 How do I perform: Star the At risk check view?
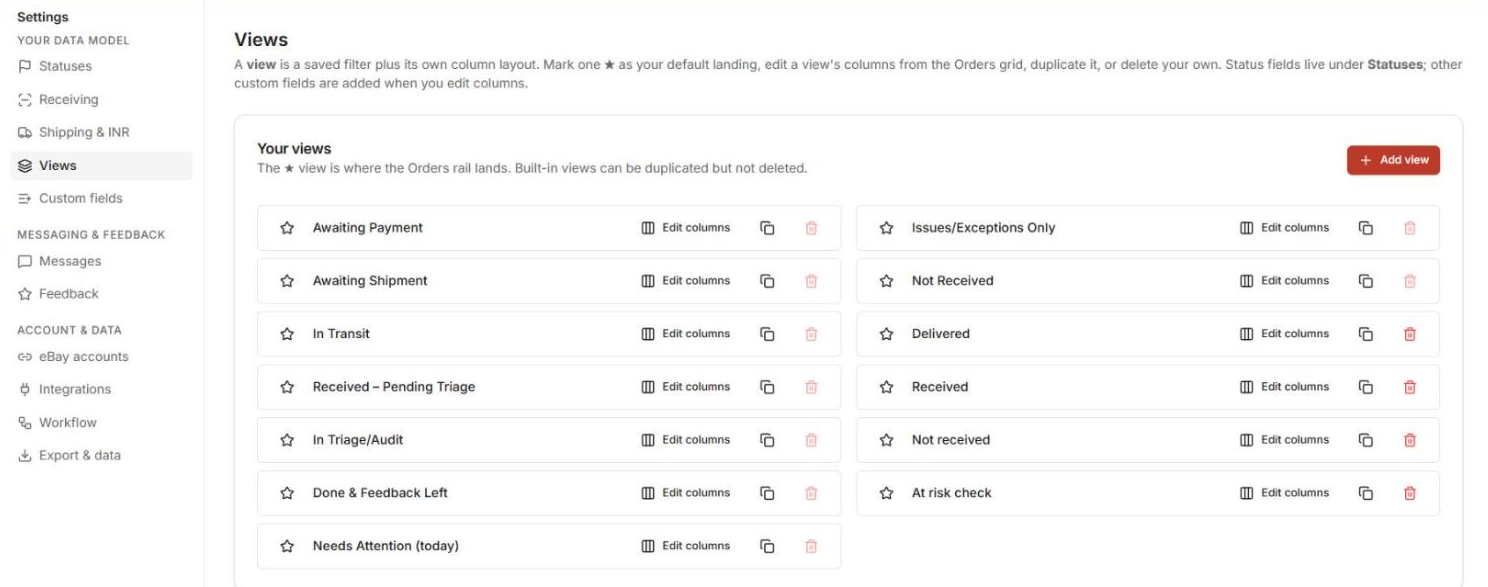point(886,493)
